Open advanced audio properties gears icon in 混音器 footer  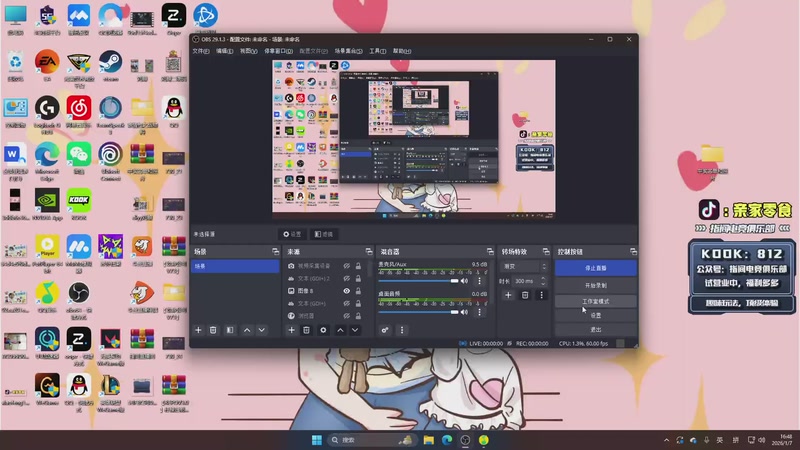point(385,330)
